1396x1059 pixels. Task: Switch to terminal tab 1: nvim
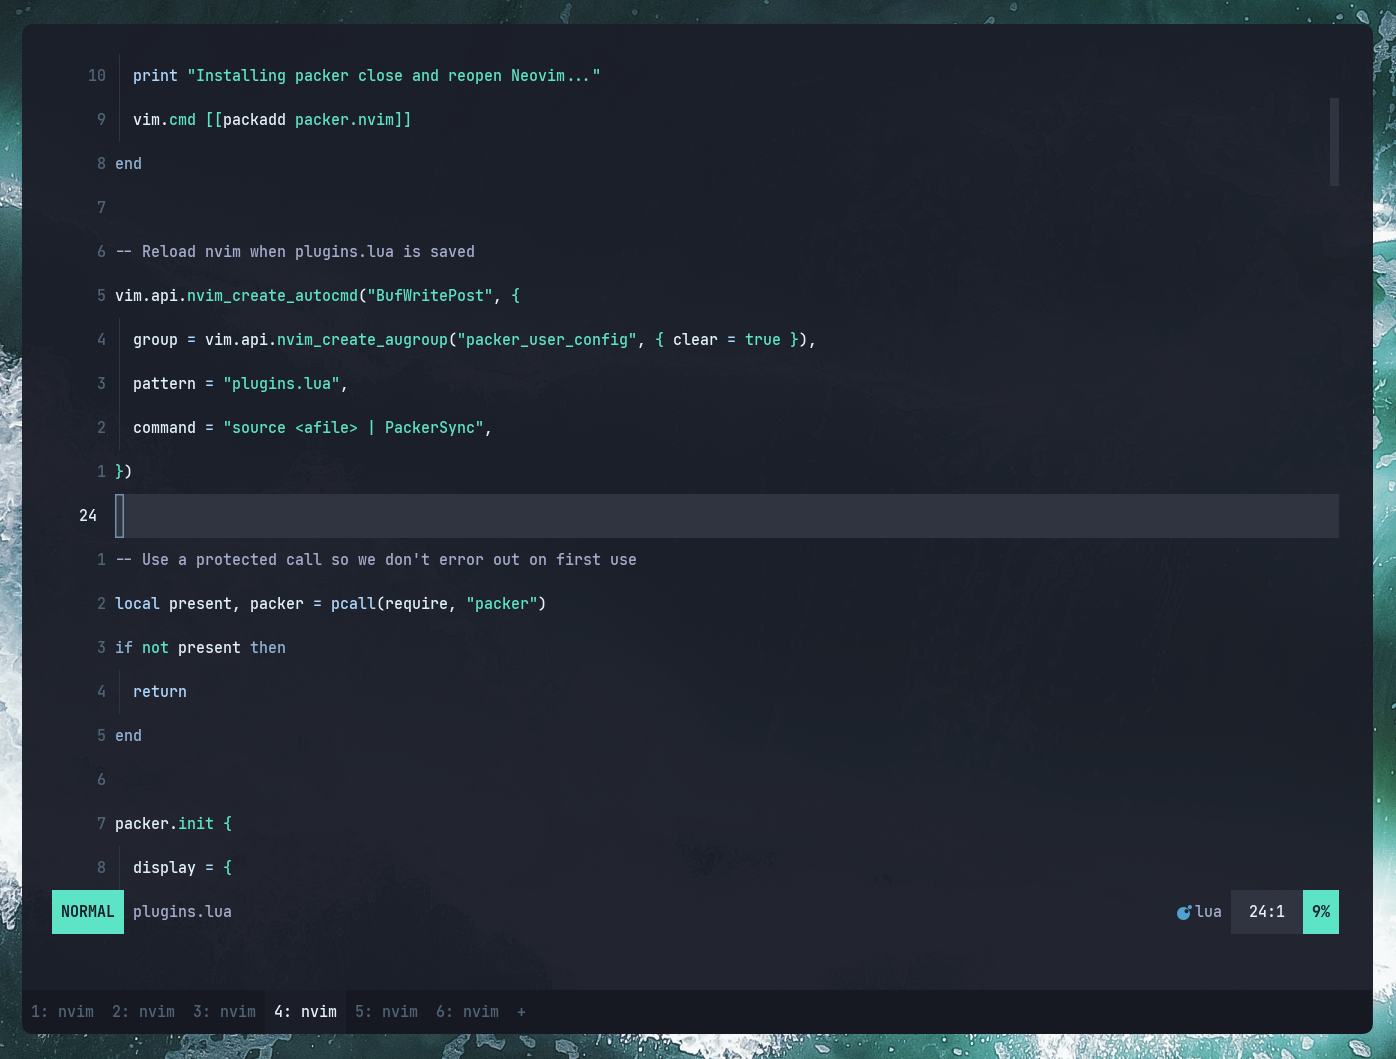click(x=62, y=1012)
